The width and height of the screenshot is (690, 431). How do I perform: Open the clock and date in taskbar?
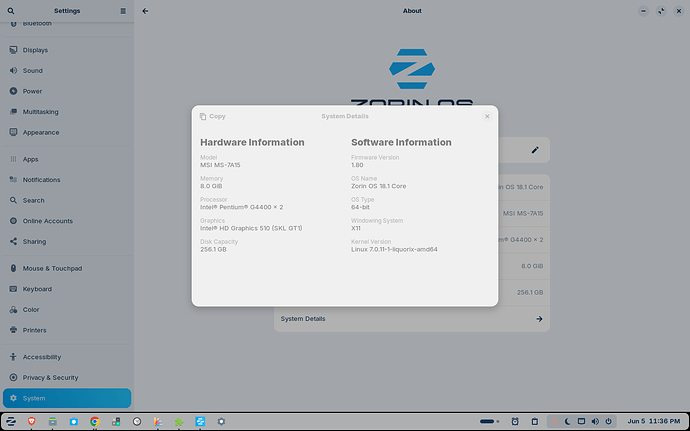[653, 422]
